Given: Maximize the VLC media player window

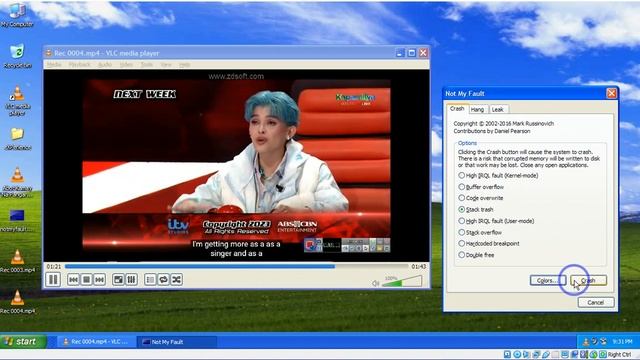Looking at the screenshot, I should point(411,53).
